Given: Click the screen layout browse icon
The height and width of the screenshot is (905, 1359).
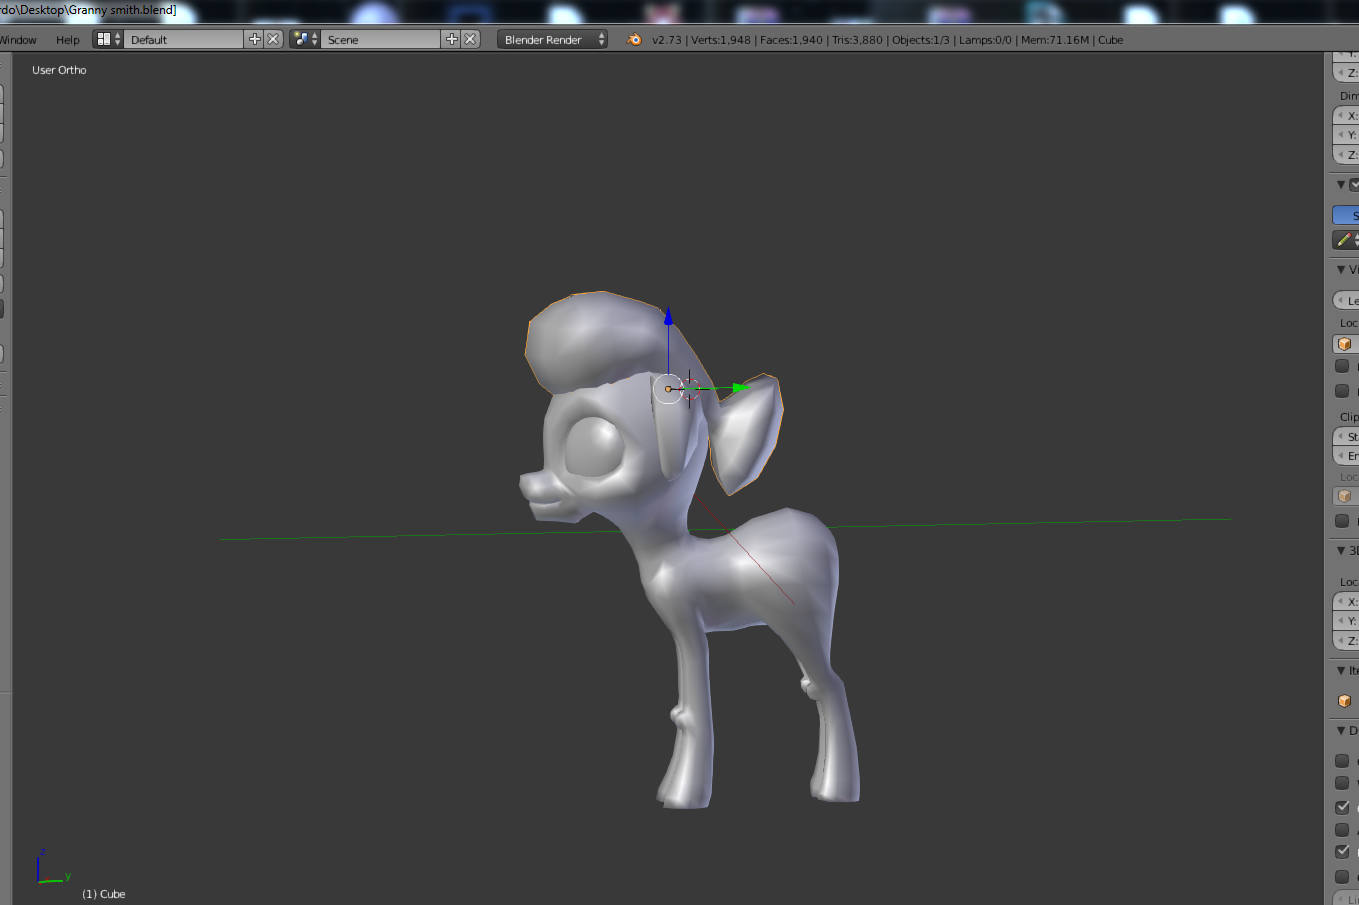Looking at the screenshot, I should 108,39.
